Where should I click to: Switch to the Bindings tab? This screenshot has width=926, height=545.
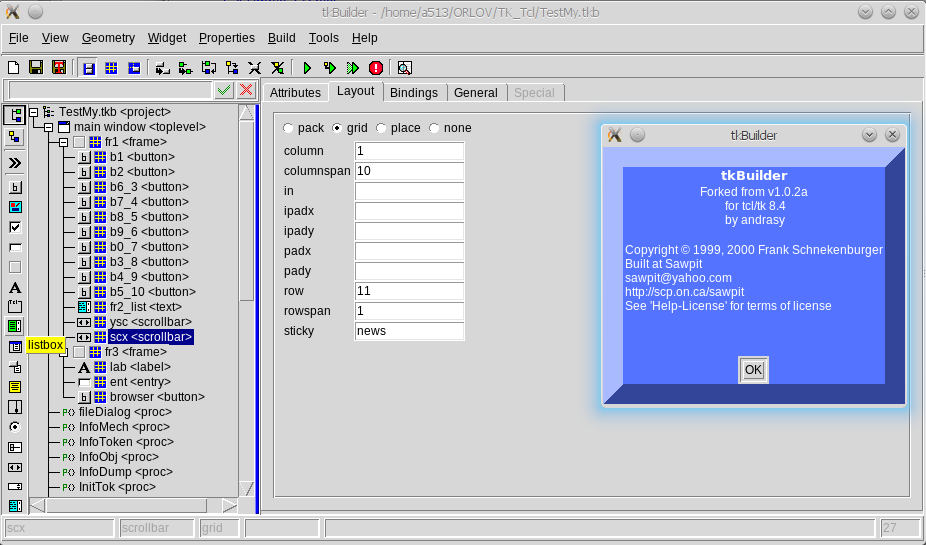point(414,93)
